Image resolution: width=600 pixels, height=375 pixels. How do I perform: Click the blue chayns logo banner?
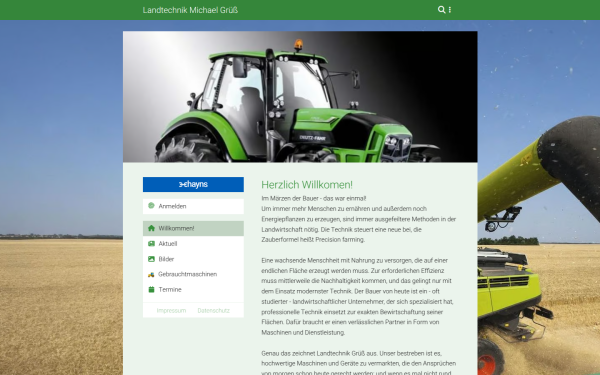pos(193,184)
